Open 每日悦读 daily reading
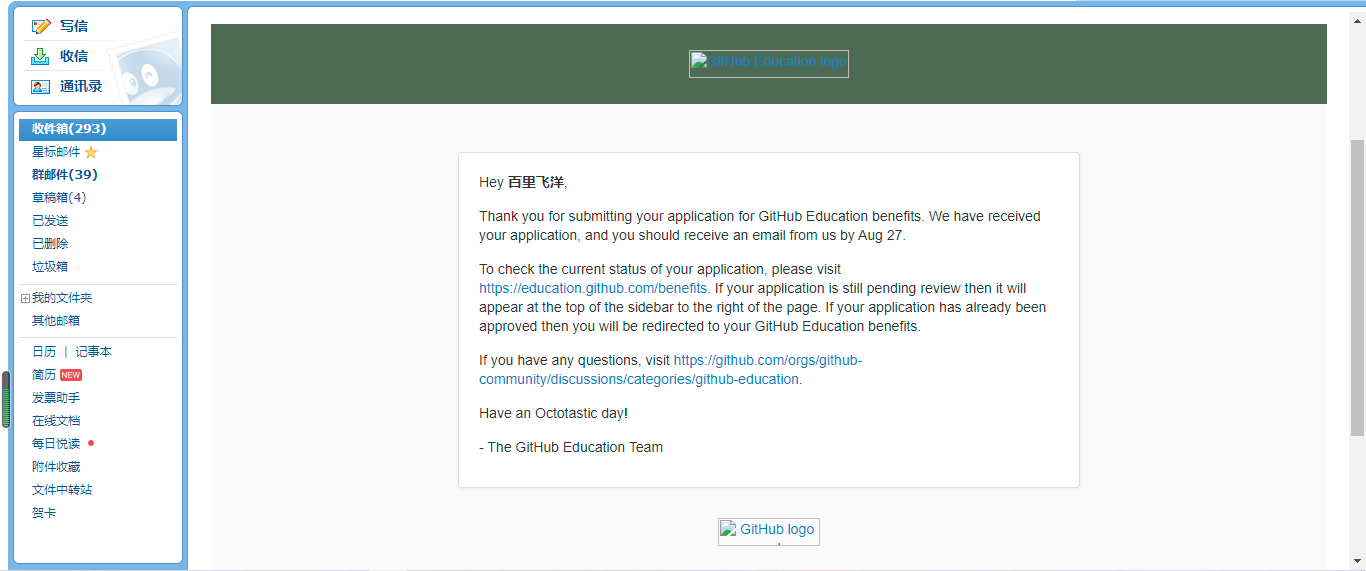Screen dimensions: 1366x571 pos(56,444)
